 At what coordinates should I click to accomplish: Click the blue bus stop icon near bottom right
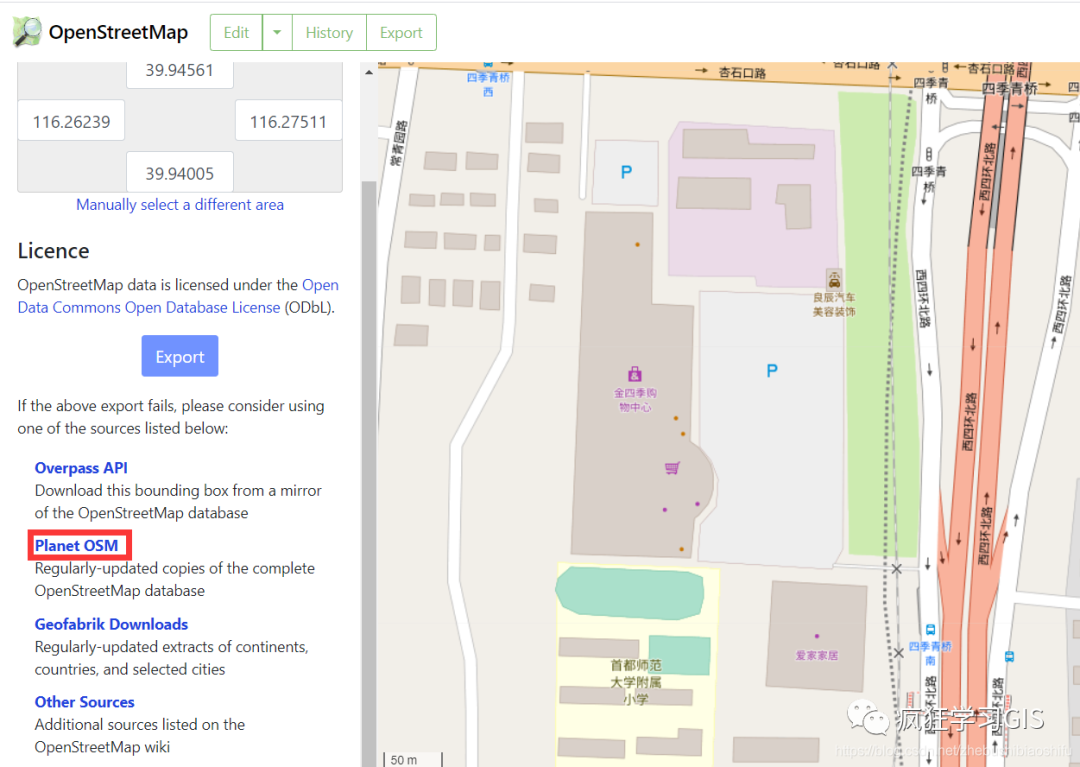[x=1008, y=656]
